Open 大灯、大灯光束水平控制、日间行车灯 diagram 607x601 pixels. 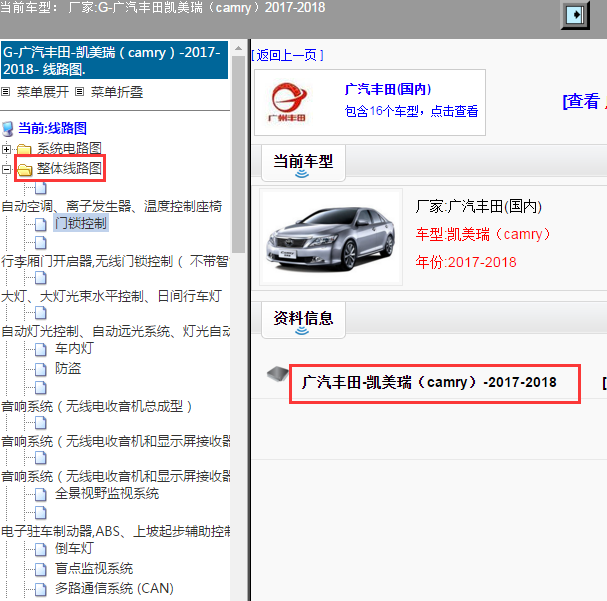pyautogui.click(x=111, y=296)
